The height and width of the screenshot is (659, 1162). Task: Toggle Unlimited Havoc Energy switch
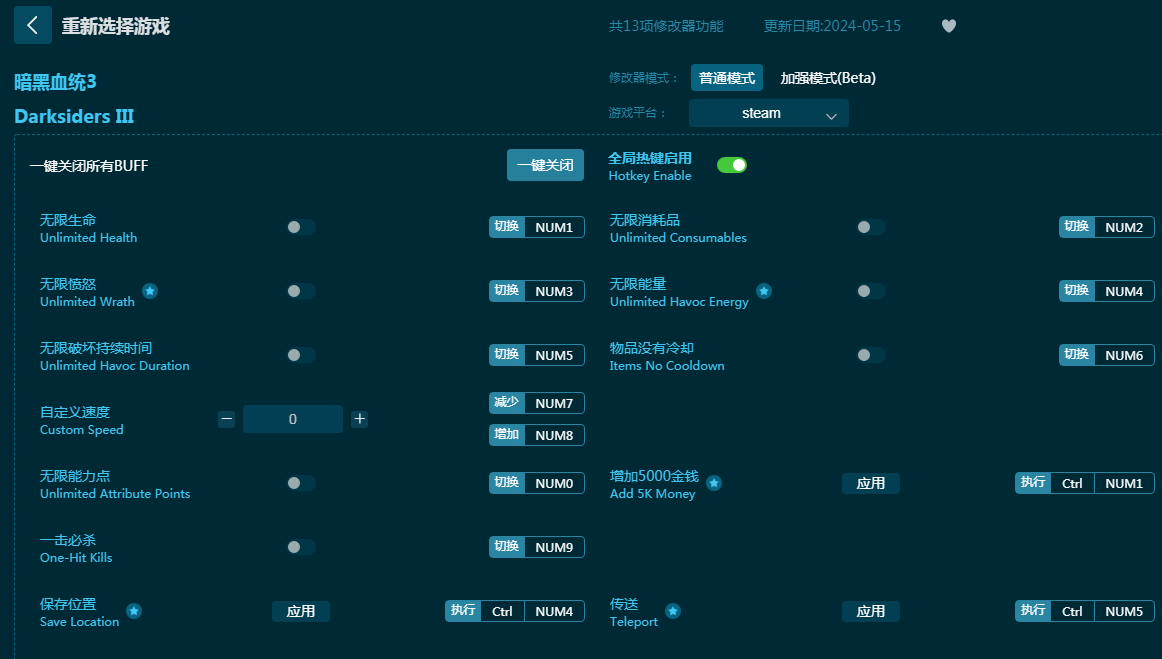[x=871, y=291]
